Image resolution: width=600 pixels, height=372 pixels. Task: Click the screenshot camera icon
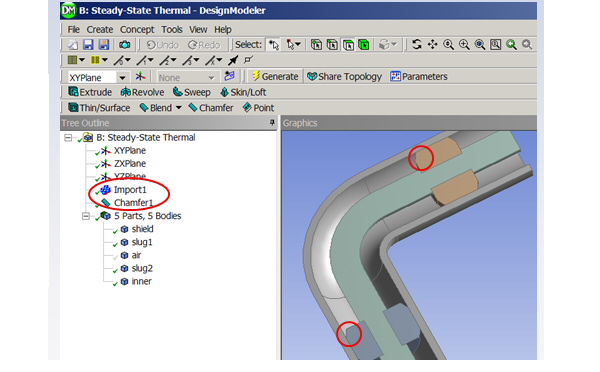click(x=124, y=45)
